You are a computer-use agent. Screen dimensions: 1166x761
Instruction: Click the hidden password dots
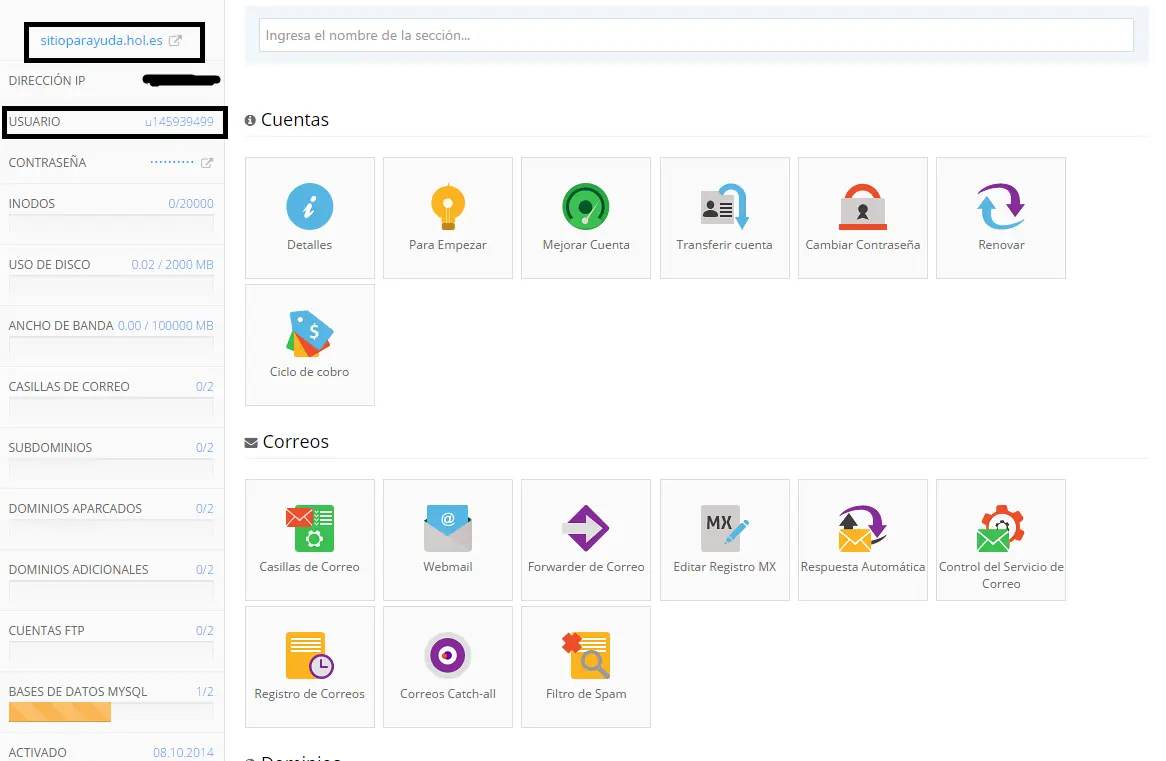[x=172, y=161]
